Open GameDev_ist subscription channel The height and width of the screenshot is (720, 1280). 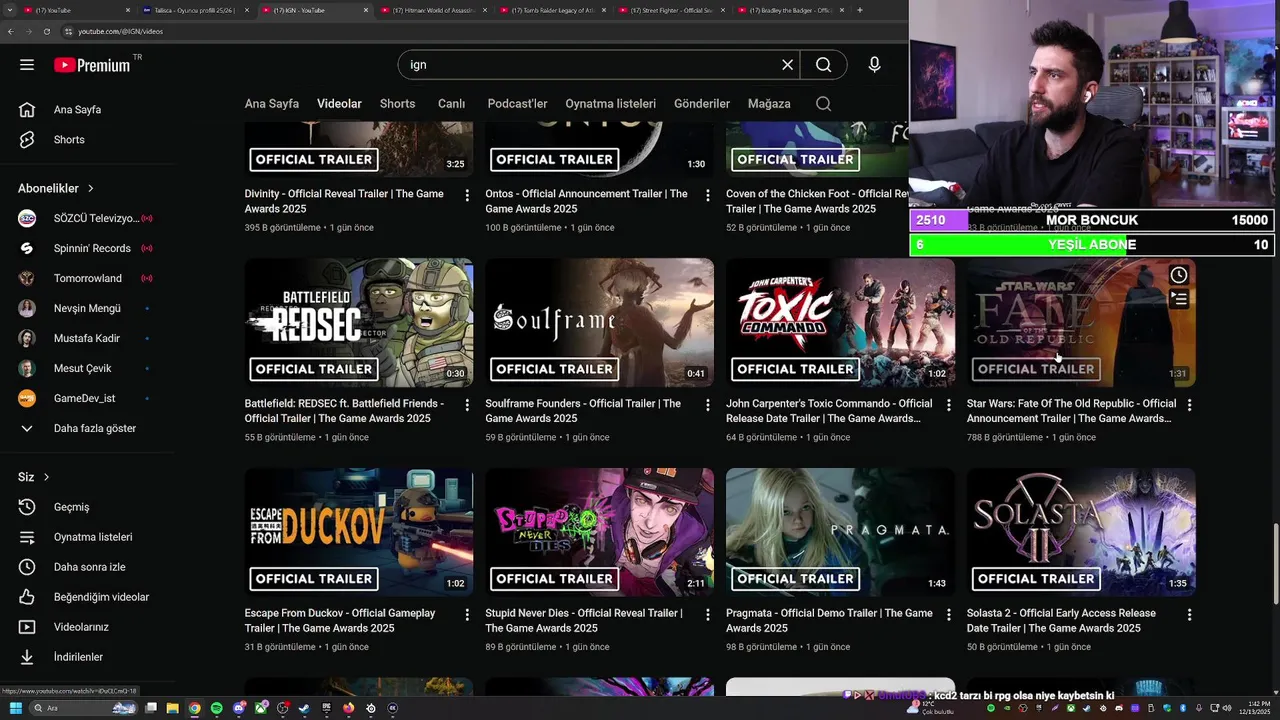86,398
